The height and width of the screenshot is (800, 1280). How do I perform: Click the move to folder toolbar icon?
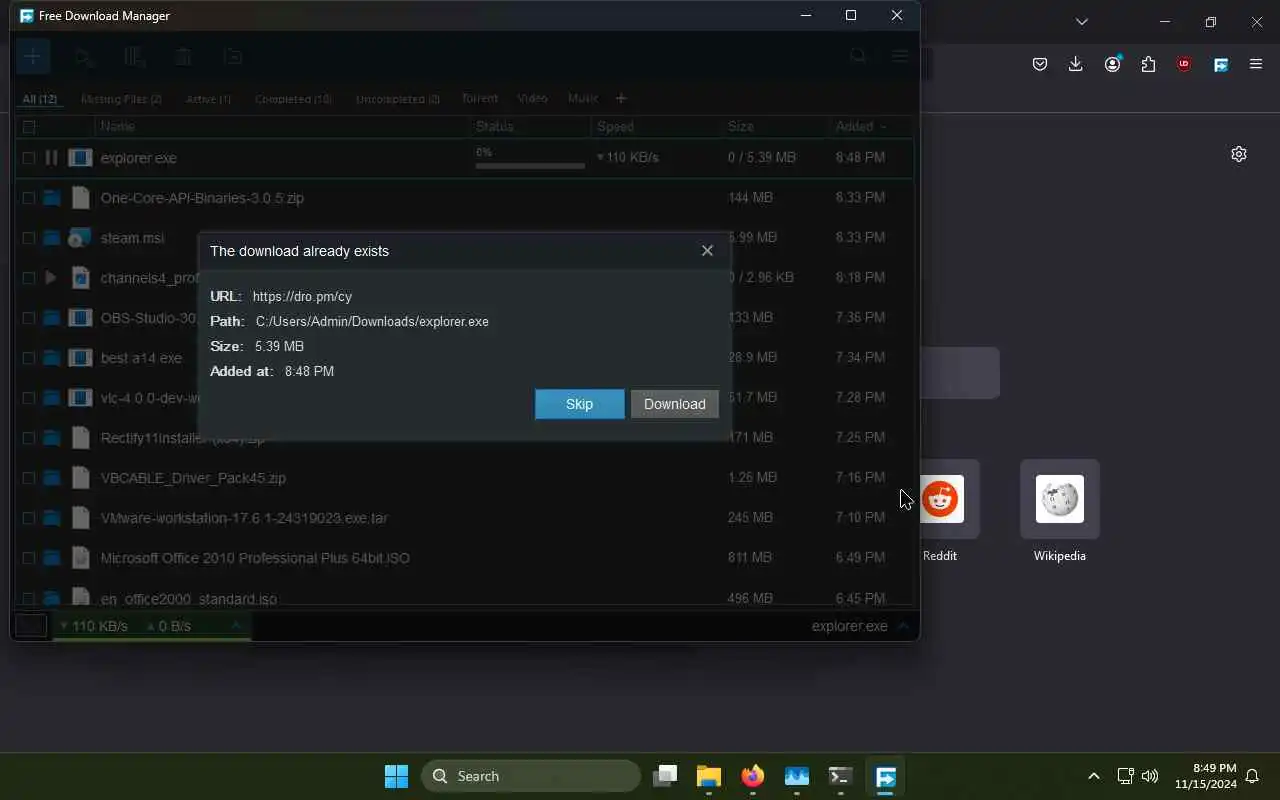(x=233, y=57)
